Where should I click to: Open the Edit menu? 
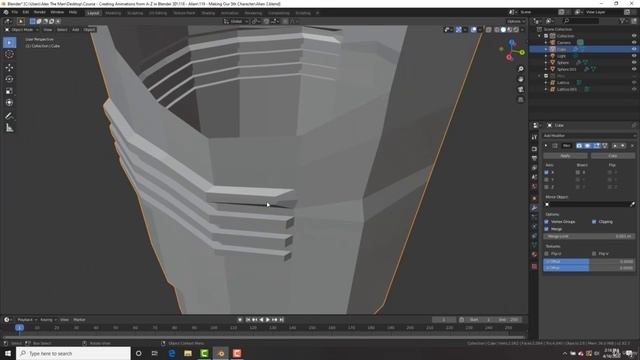coord(26,12)
